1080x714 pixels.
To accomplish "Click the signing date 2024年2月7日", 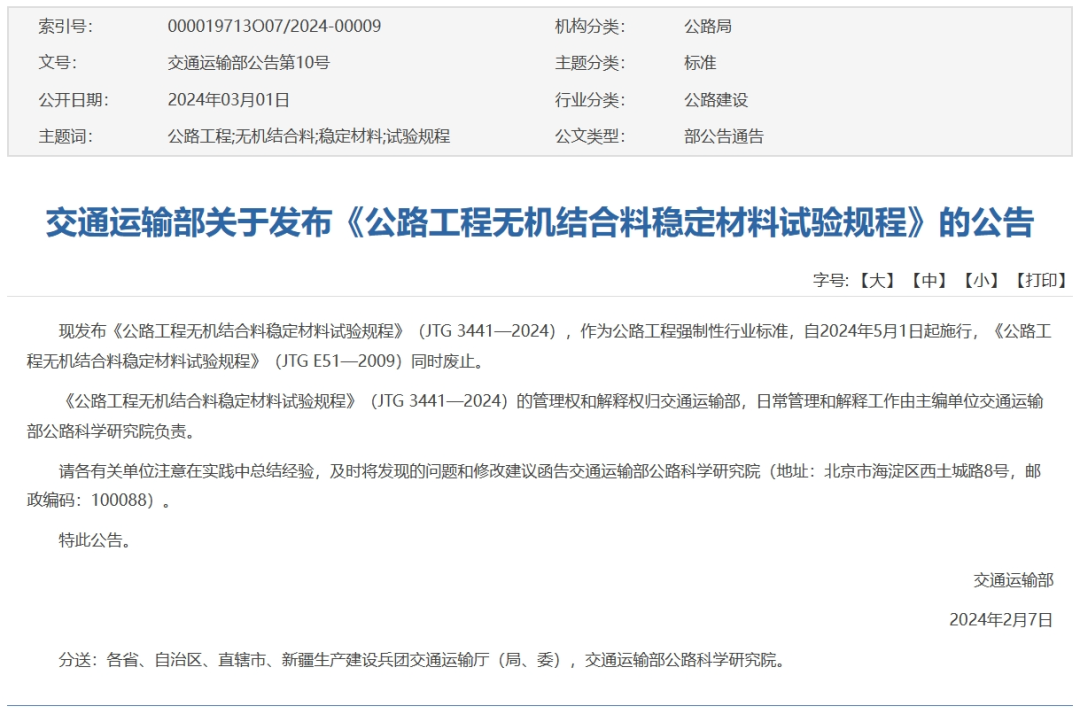I will pyautogui.click(x=1001, y=620).
